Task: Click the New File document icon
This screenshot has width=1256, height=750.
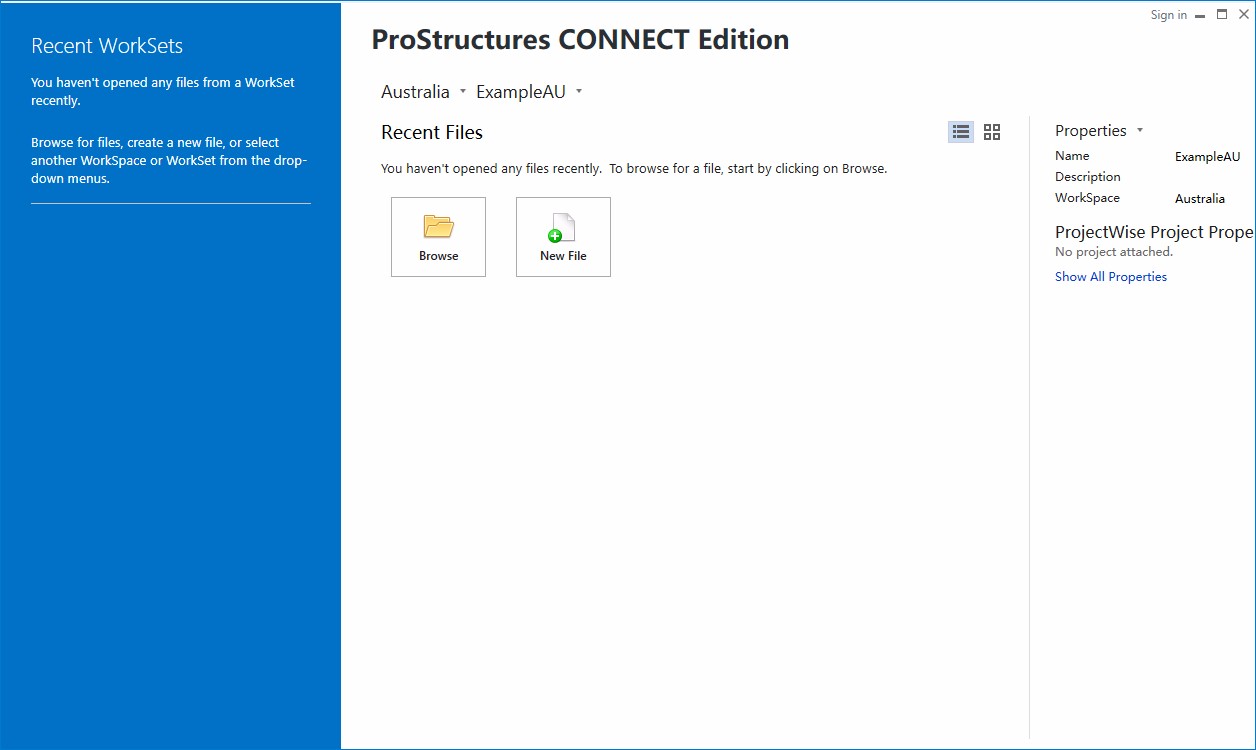Action: (562, 228)
